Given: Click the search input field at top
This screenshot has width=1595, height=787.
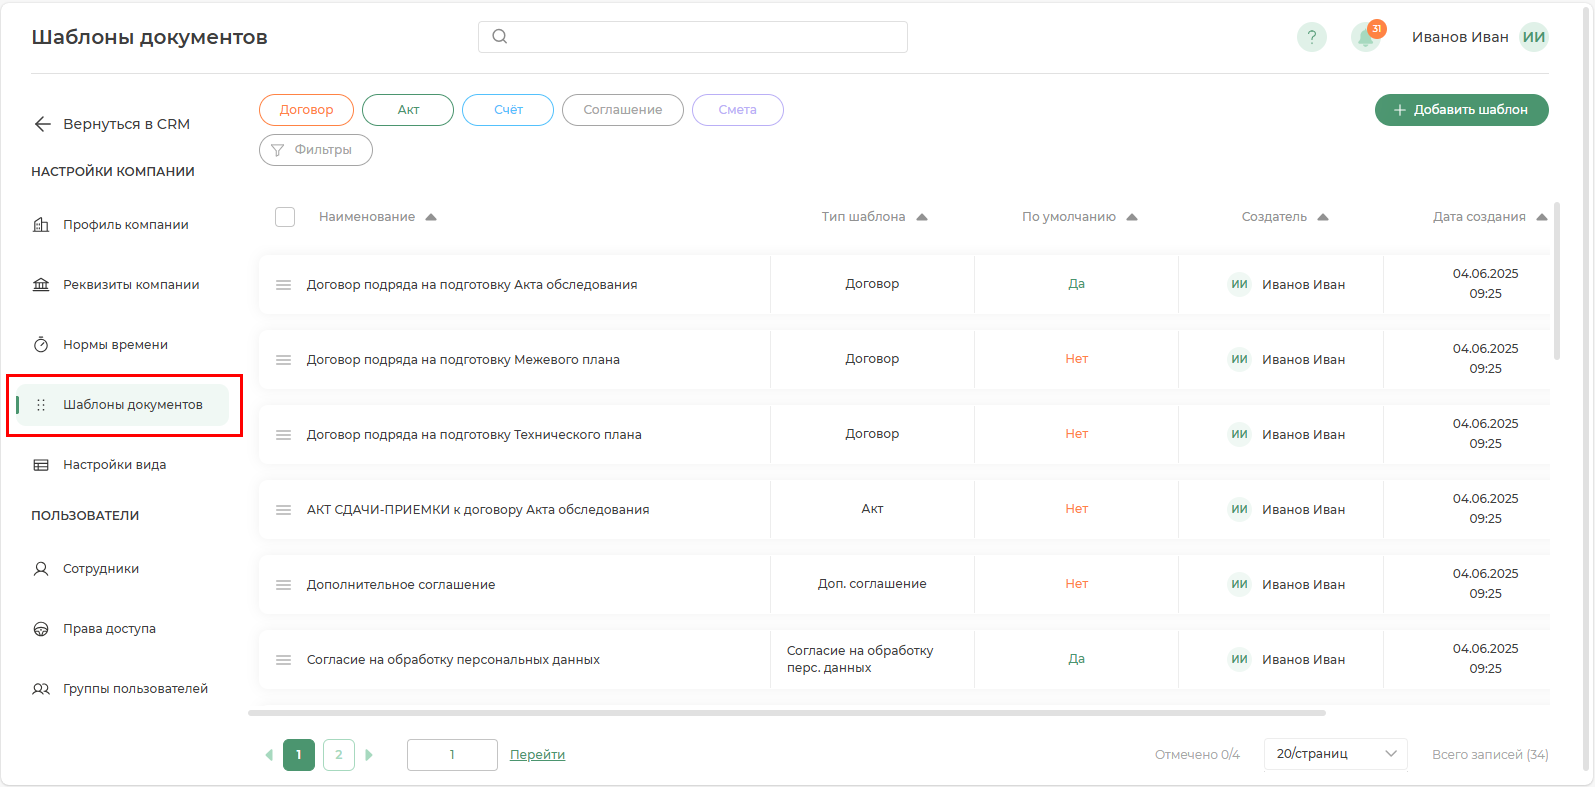Looking at the screenshot, I should pyautogui.click(x=692, y=37).
